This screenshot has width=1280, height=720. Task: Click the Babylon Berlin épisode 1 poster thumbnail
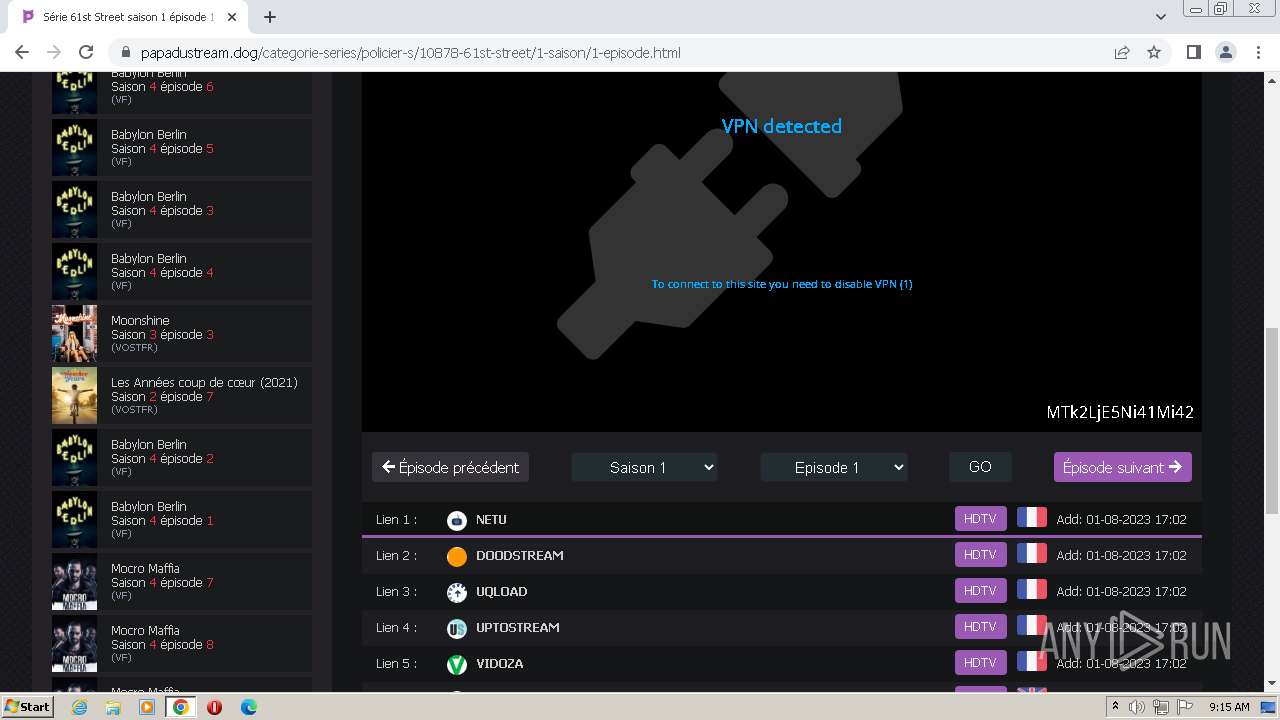coord(75,520)
